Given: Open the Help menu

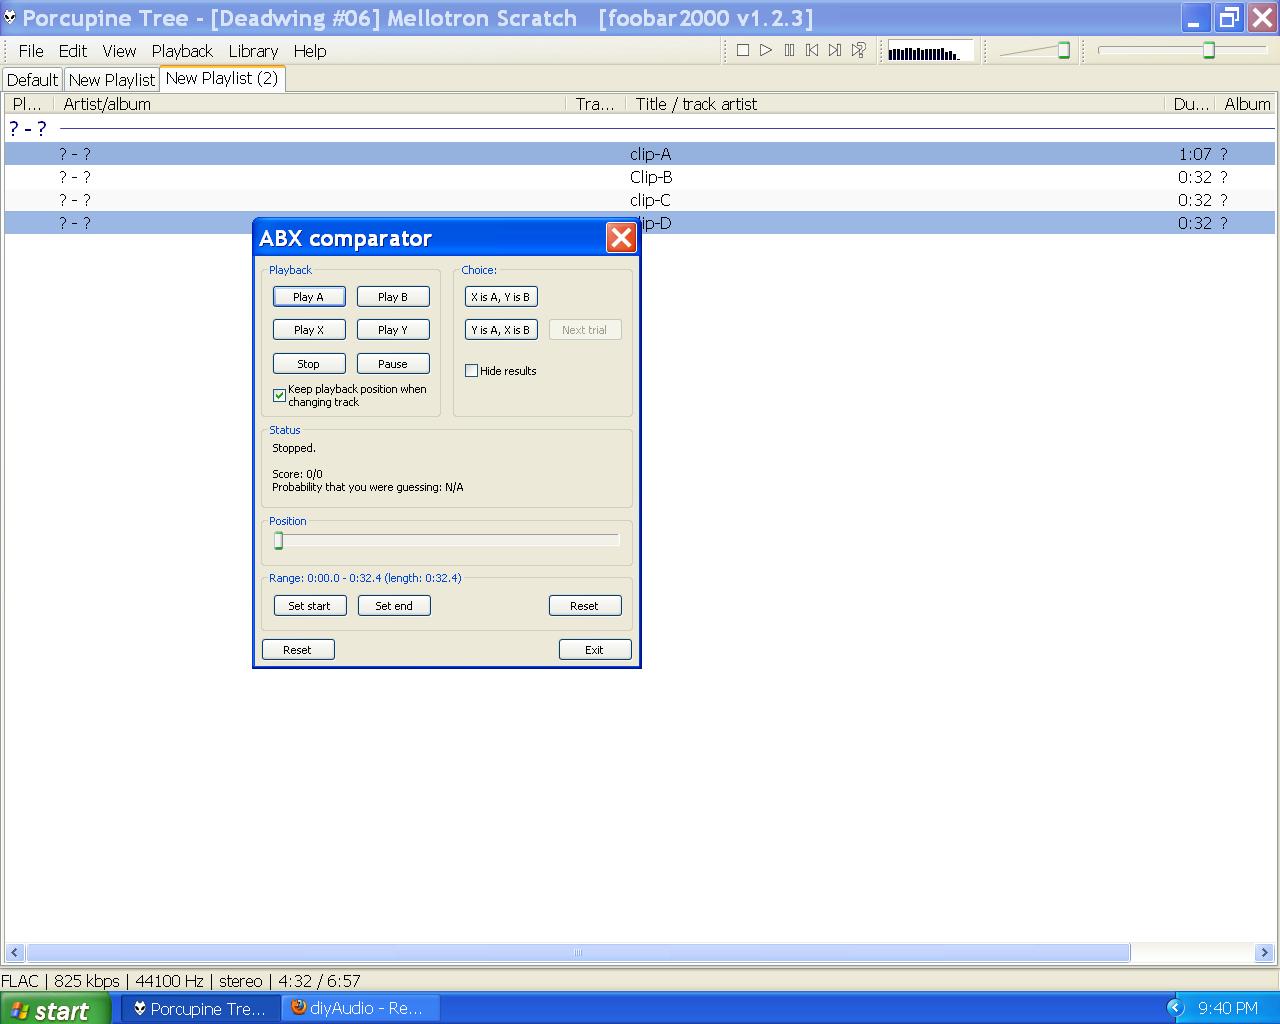Looking at the screenshot, I should 310,51.
